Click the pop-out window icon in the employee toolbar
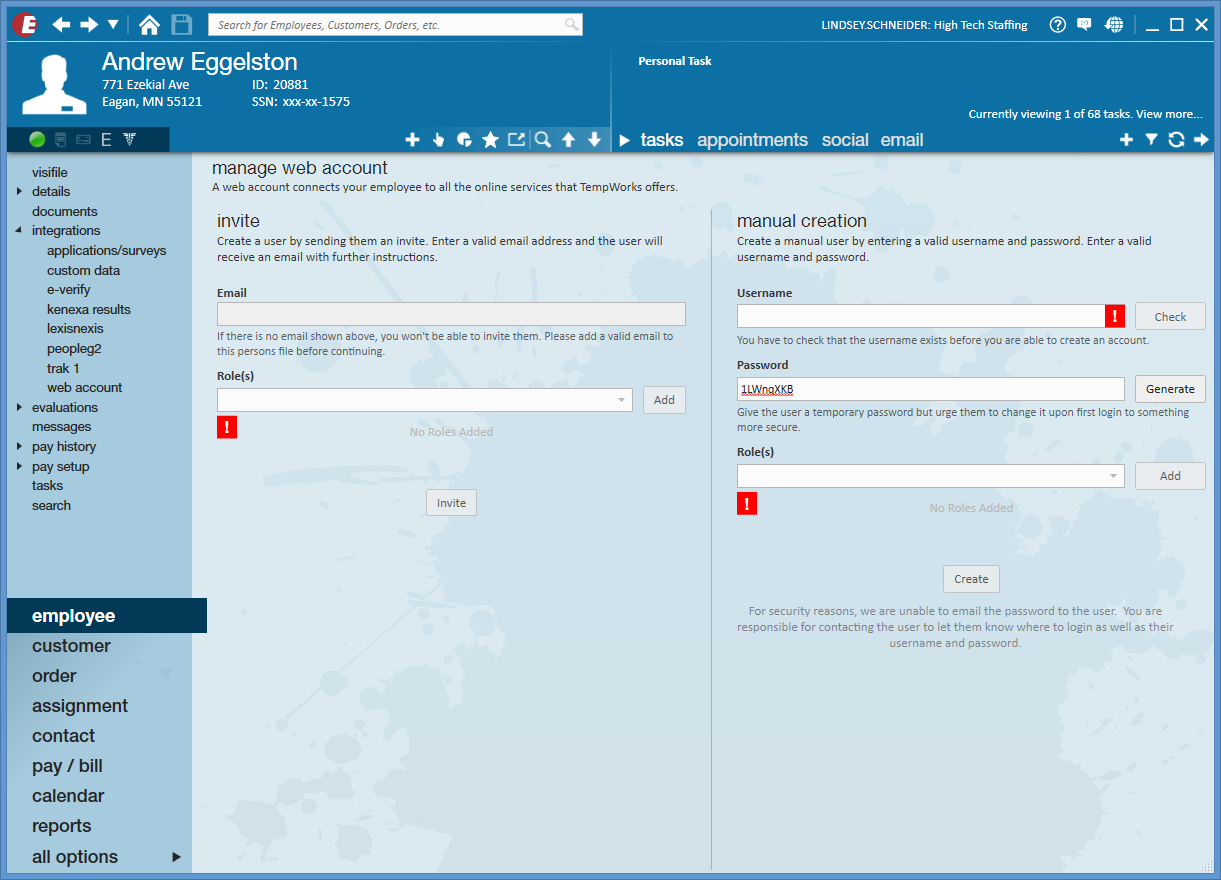Screen dimensions: 1221x880 tap(516, 140)
